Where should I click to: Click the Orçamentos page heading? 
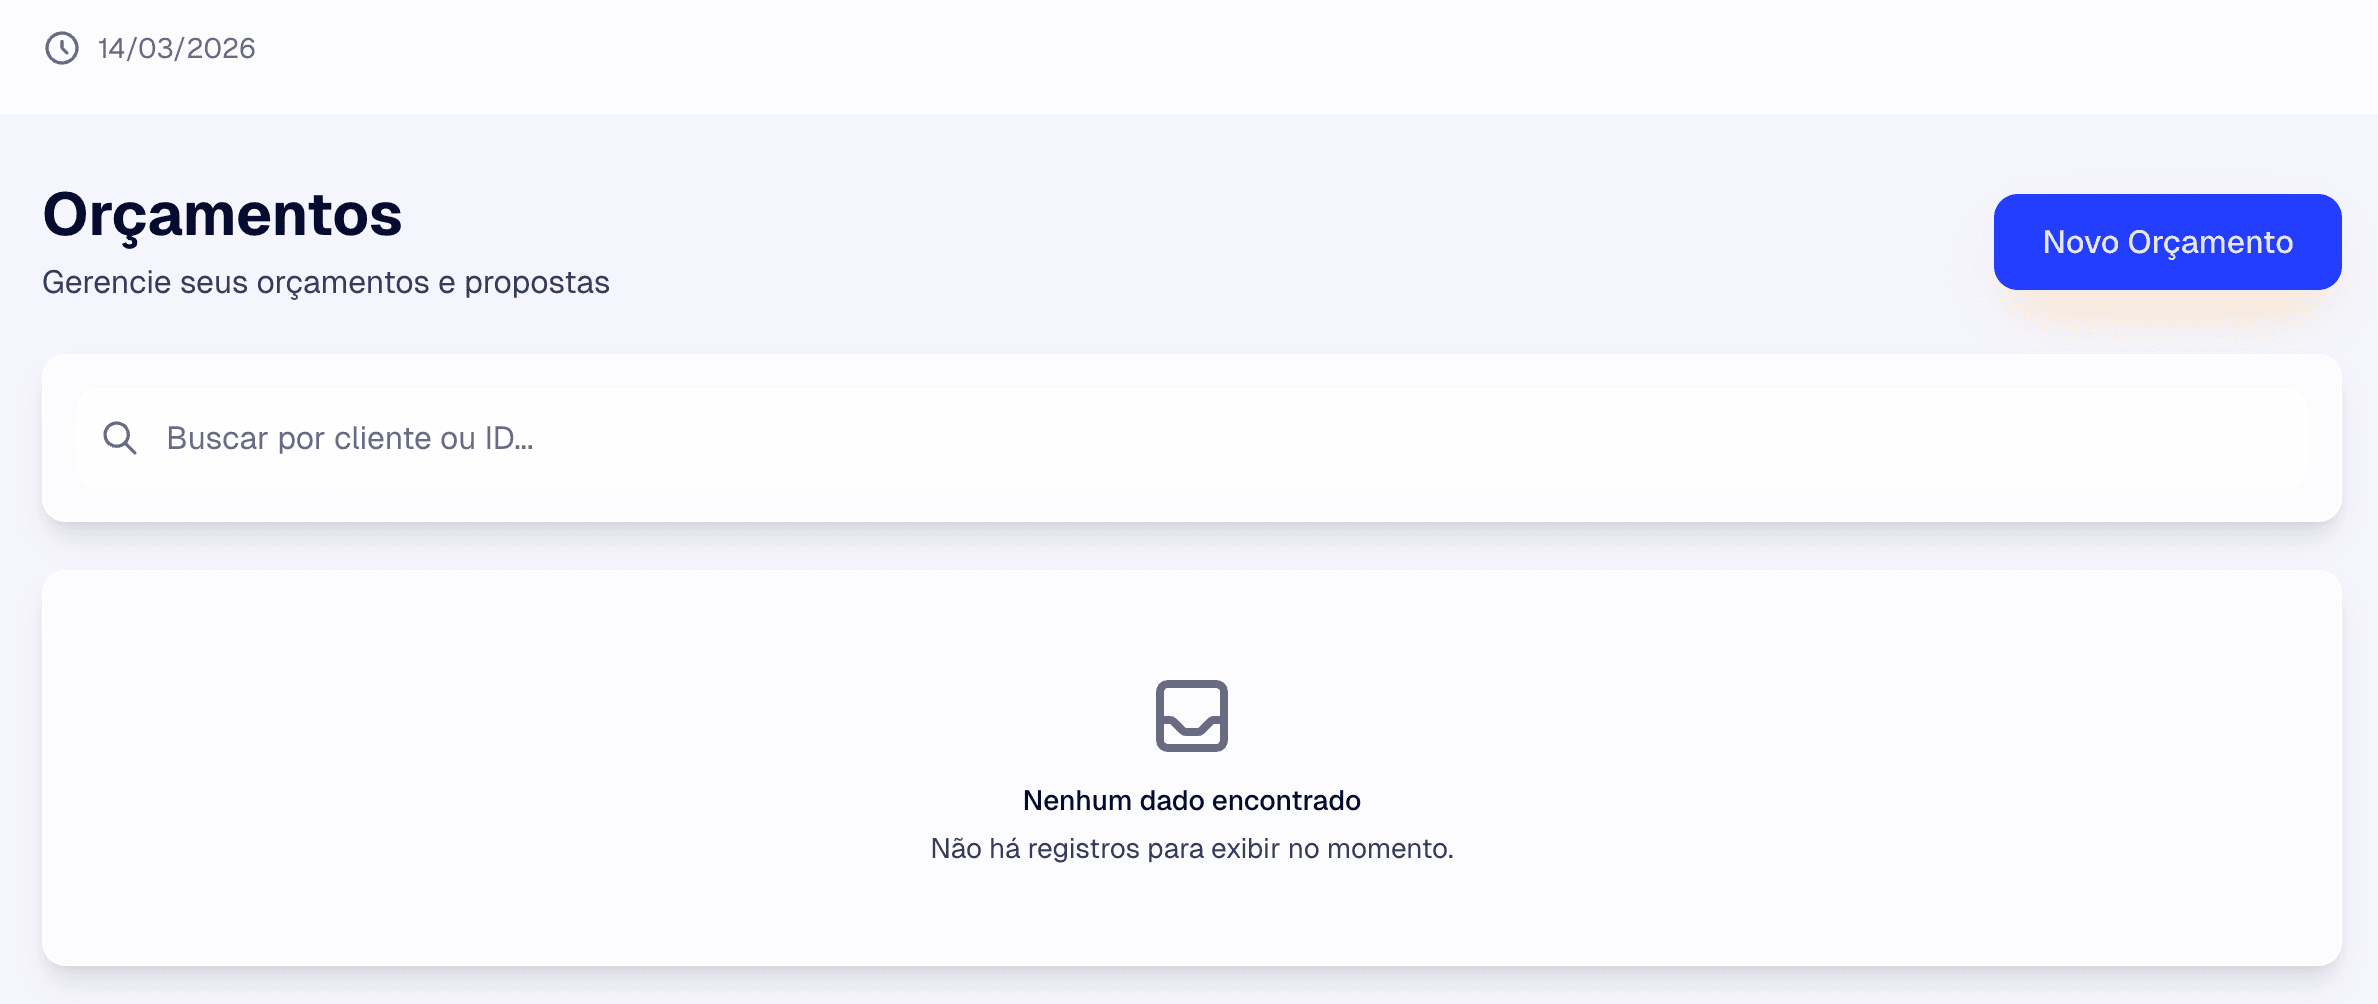pos(222,214)
